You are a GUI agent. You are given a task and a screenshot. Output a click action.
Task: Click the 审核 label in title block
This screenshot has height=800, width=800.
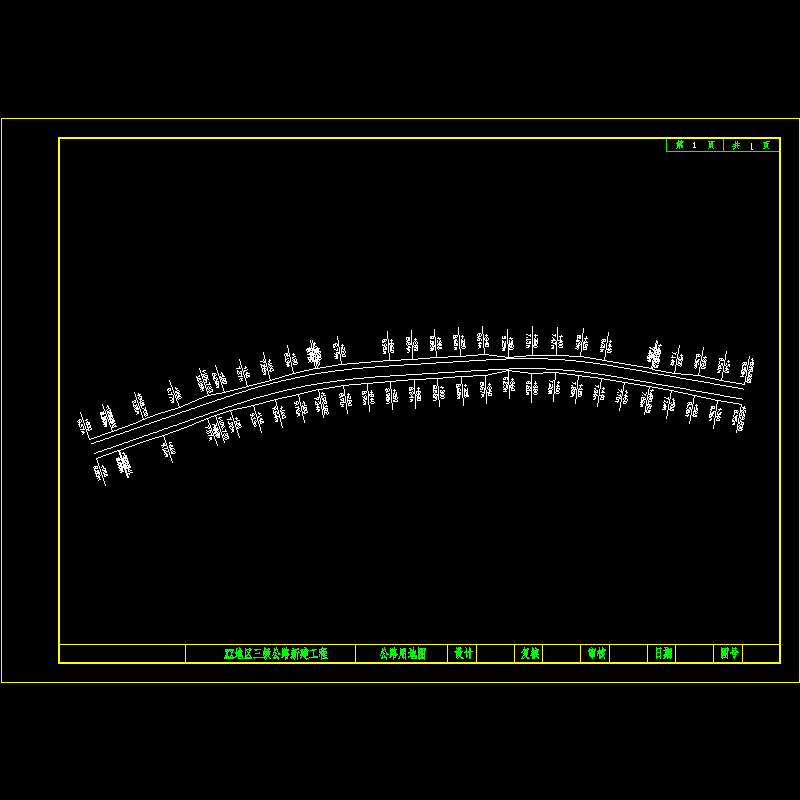coord(596,653)
